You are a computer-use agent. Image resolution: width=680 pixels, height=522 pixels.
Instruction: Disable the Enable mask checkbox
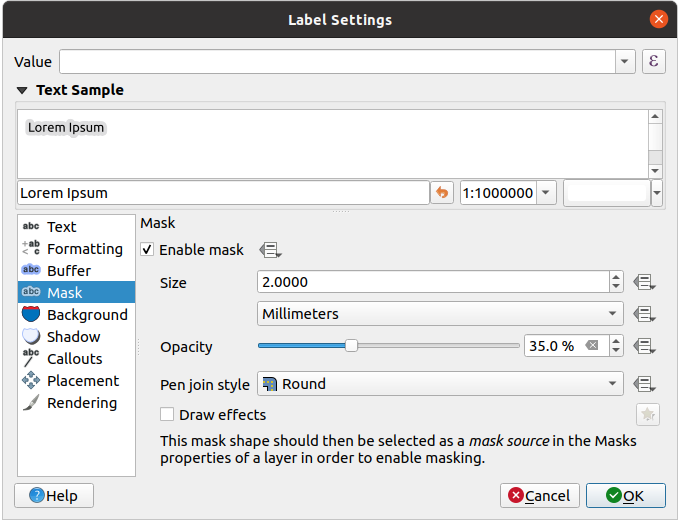pyautogui.click(x=148, y=250)
